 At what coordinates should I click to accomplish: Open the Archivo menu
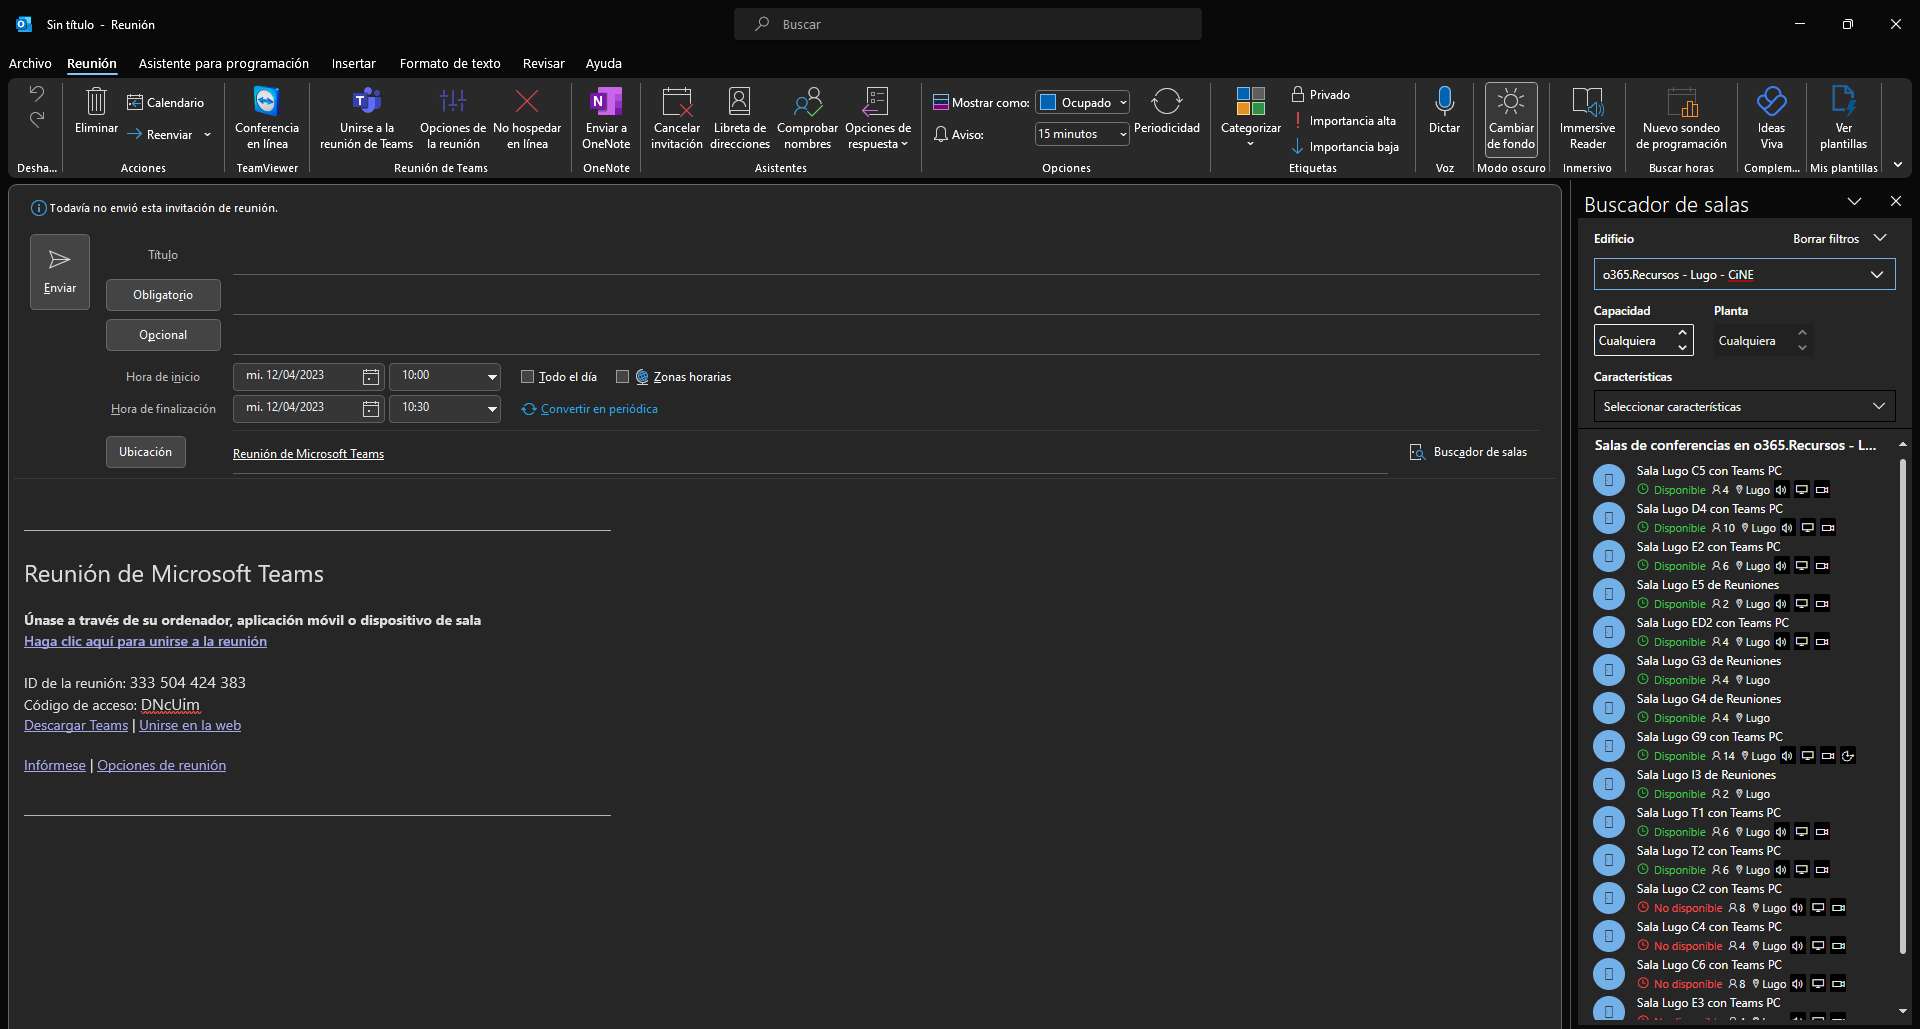(x=30, y=63)
